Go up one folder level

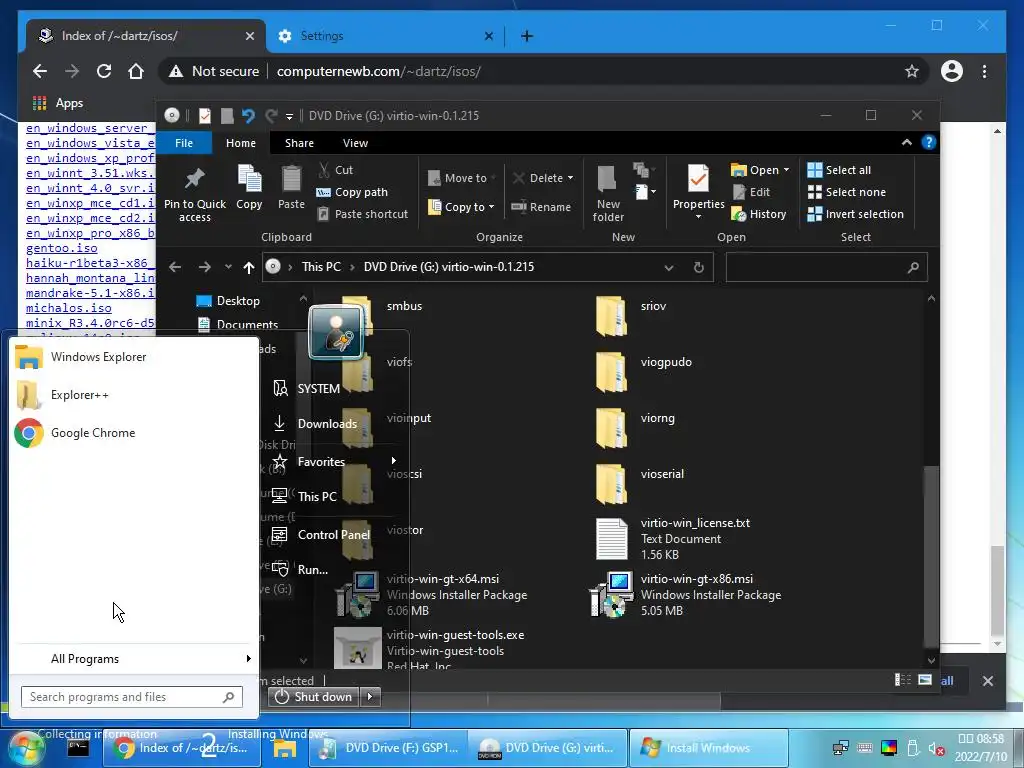point(249,267)
